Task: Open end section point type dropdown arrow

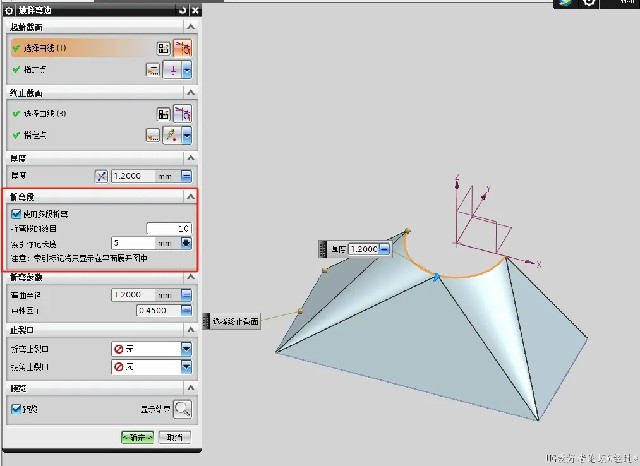Action: pyautogui.click(x=186, y=135)
